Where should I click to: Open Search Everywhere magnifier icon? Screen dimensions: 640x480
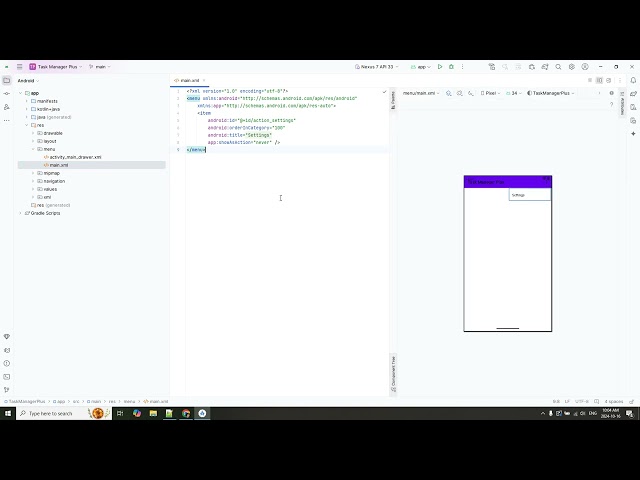pyautogui.click(x=558, y=67)
